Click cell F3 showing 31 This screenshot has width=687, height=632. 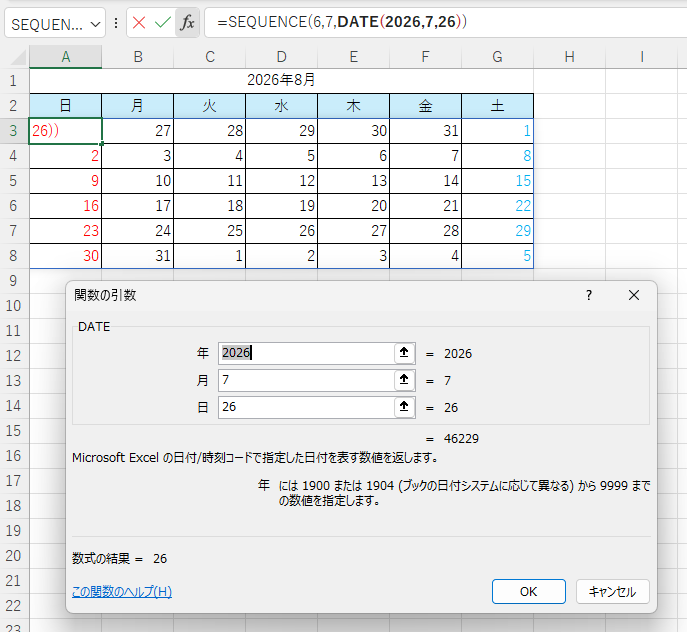[x=425, y=131]
